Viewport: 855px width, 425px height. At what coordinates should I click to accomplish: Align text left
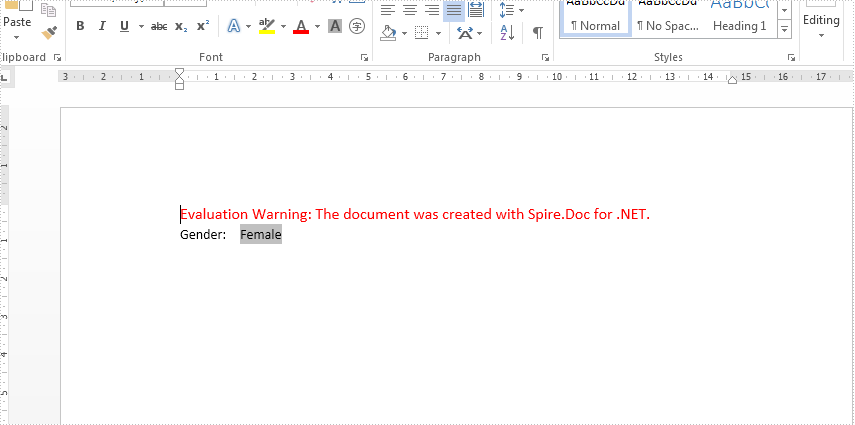coord(388,10)
